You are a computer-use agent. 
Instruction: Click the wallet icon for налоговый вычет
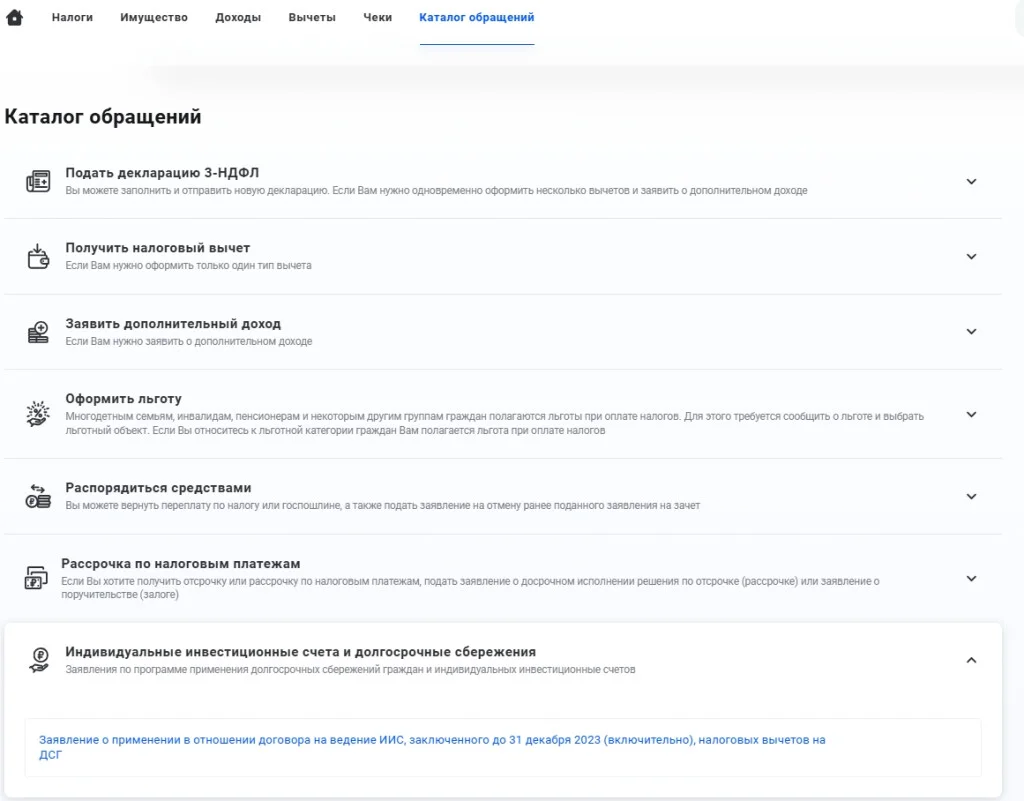38,257
